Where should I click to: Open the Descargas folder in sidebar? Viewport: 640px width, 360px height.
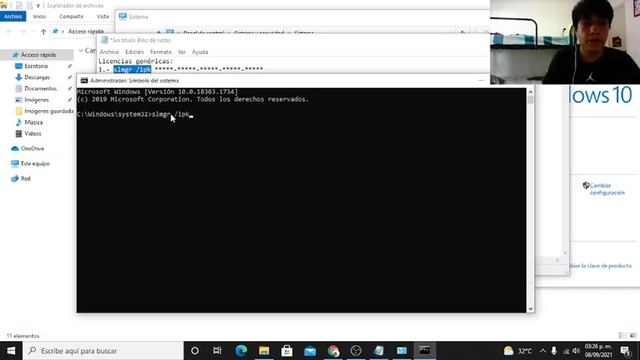(x=37, y=77)
